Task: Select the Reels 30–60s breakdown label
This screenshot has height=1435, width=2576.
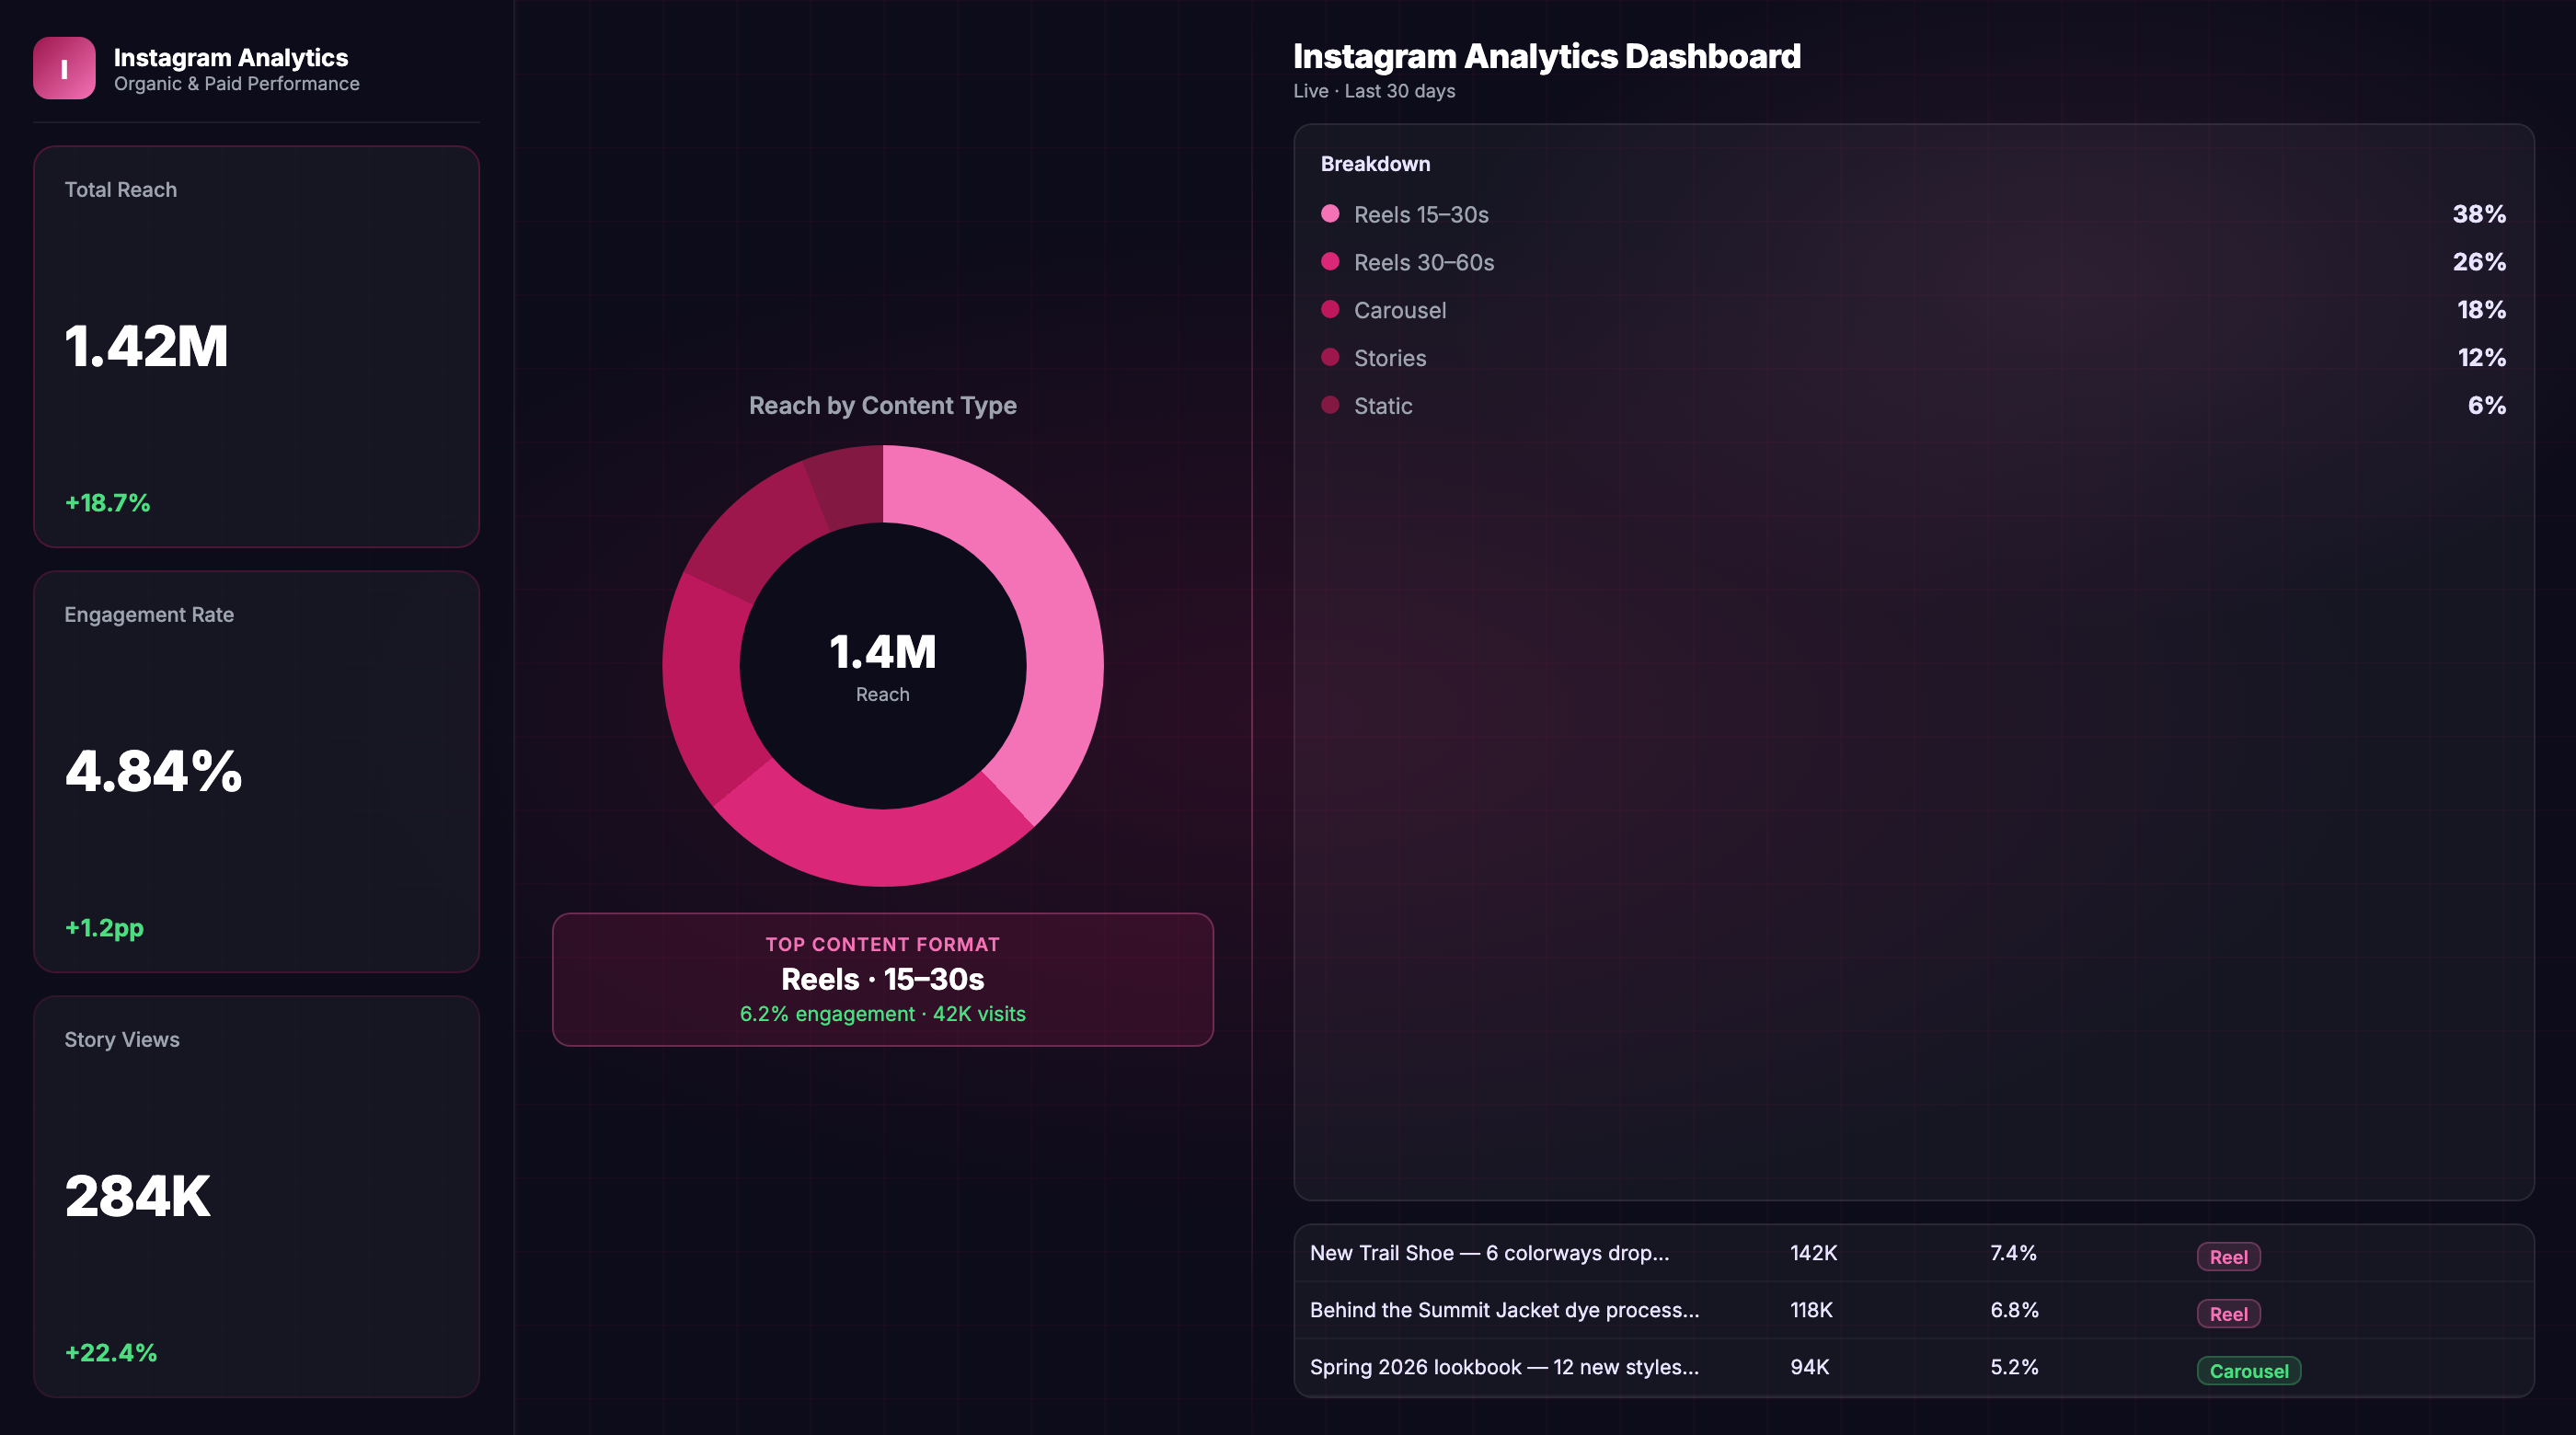Action: tap(1424, 263)
